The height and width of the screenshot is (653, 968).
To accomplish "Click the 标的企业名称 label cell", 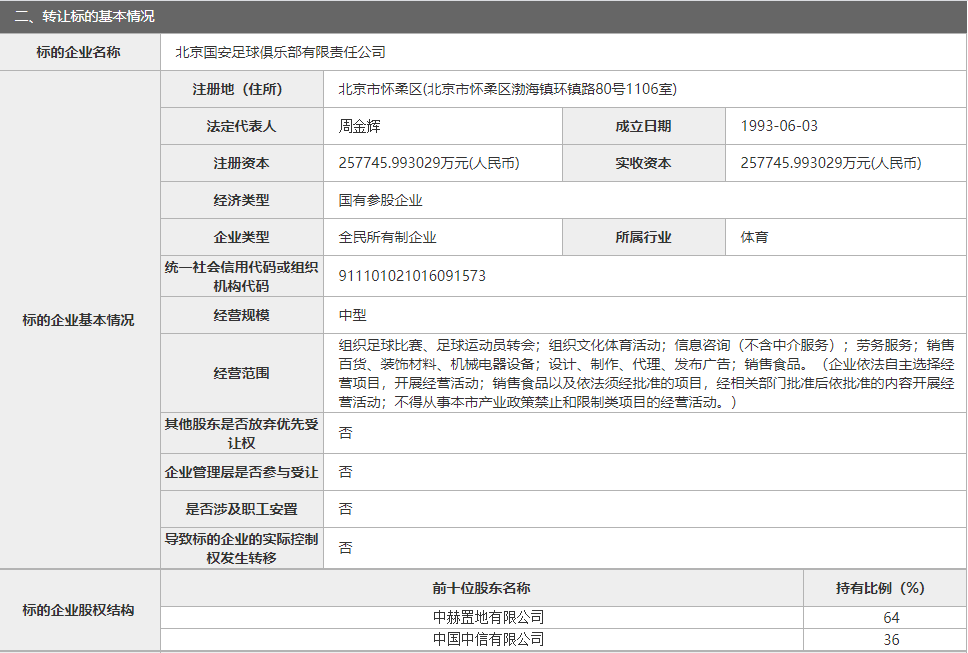I will tap(78, 52).
